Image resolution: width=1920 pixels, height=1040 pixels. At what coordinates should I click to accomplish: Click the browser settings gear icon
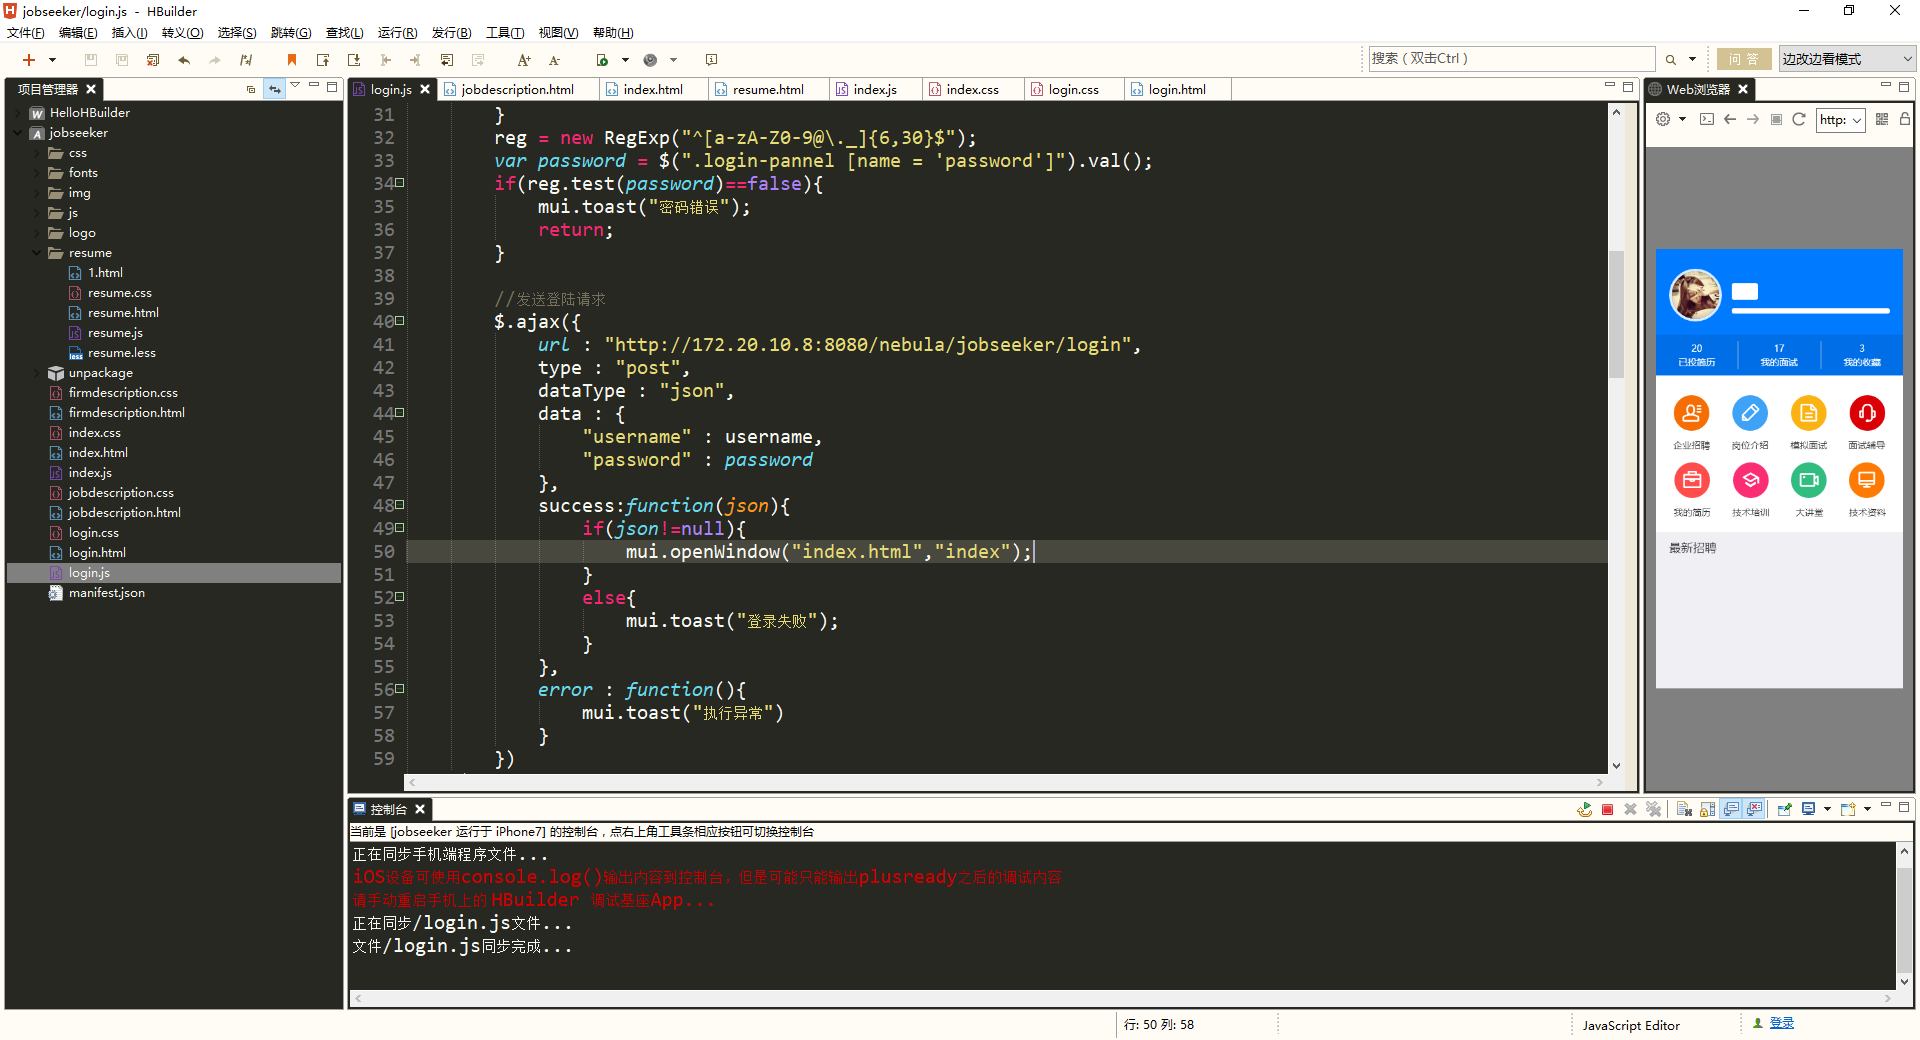(x=1663, y=119)
